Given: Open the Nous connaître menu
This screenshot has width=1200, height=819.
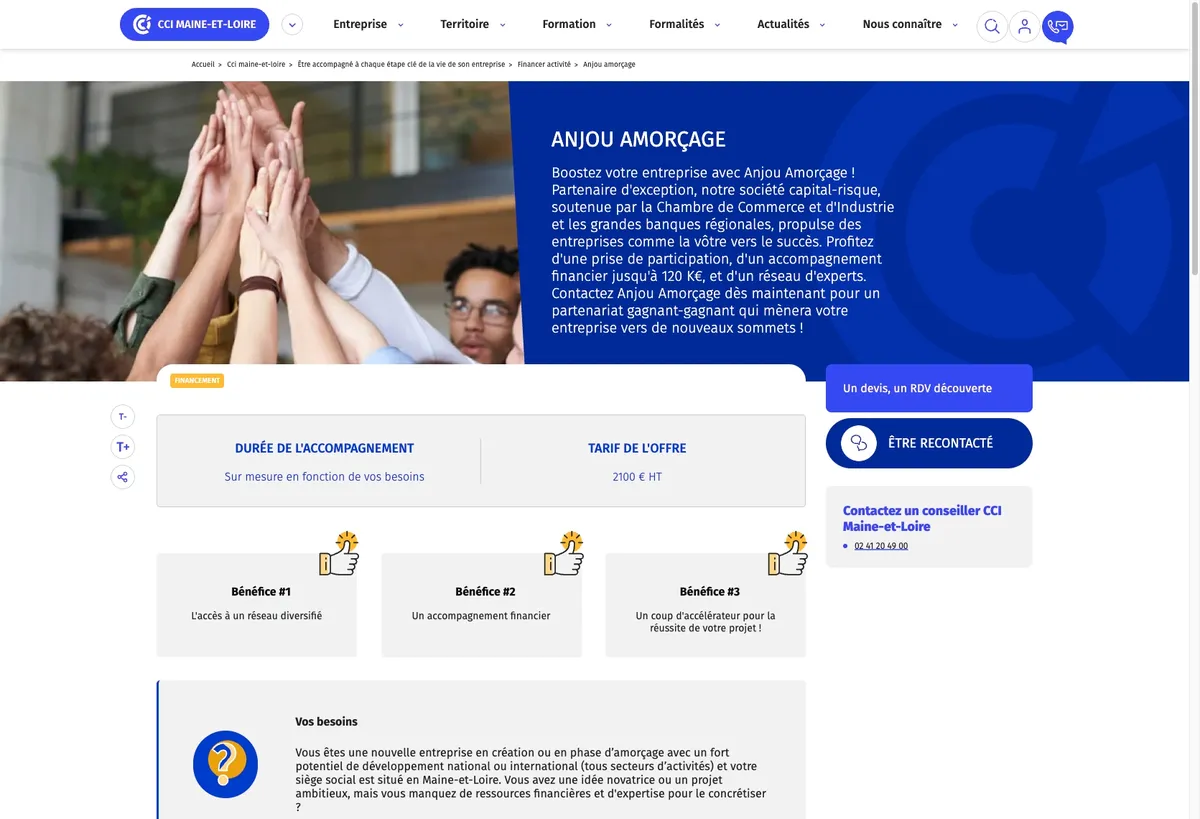Looking at the screenshot, I should coord(910,25).
